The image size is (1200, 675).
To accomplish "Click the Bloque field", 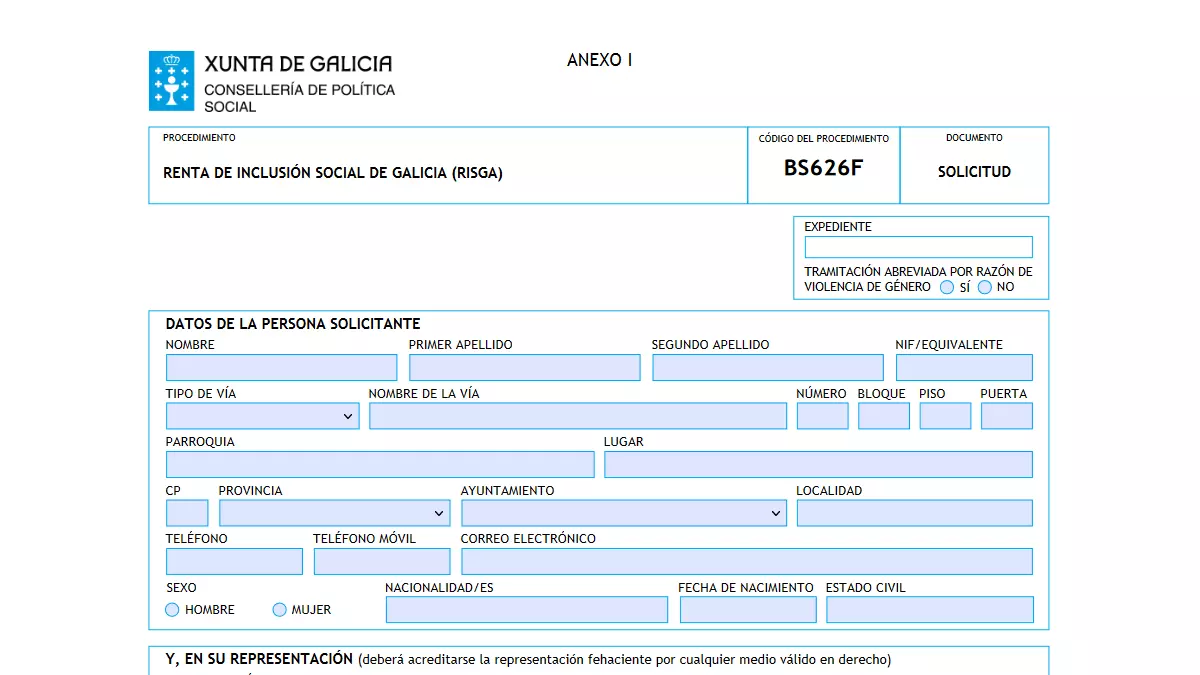I will 884,416.
